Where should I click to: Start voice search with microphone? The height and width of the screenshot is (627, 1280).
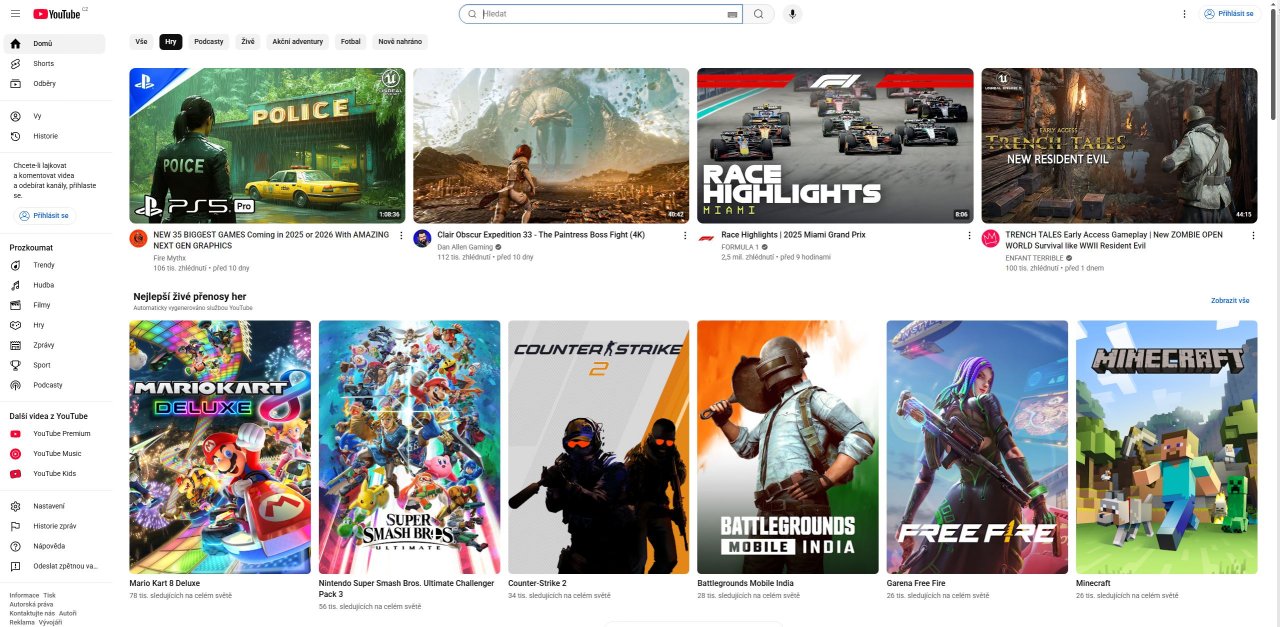792,14
